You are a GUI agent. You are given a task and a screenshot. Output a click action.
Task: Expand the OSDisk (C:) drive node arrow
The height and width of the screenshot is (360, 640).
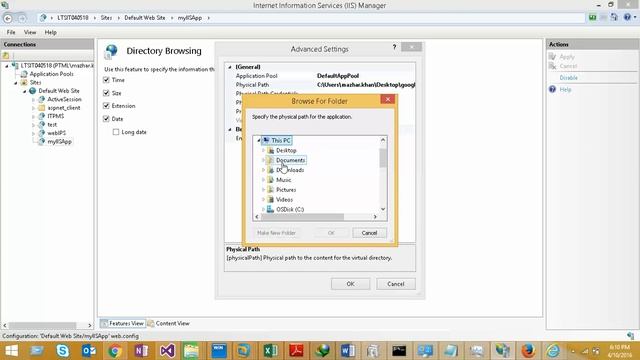point(264,209)
